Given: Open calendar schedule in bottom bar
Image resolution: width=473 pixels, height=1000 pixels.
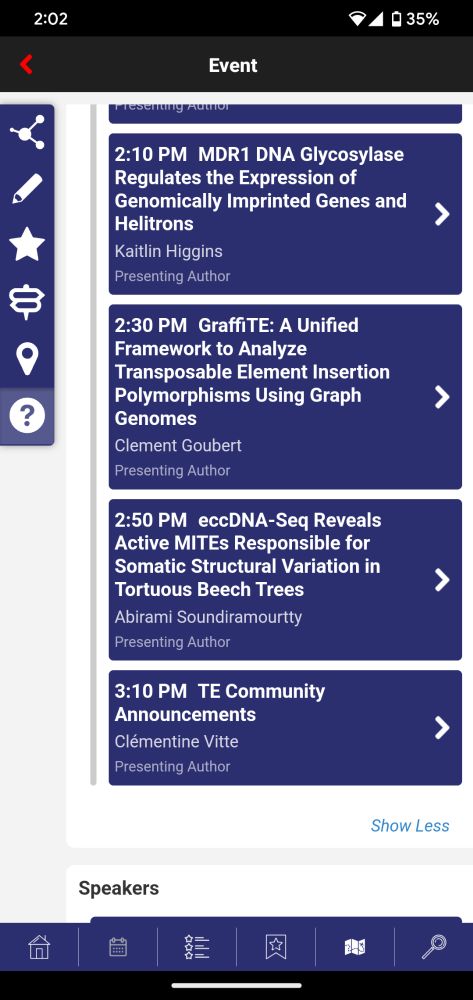Looking at the screenshot, I should pos(118,947).
